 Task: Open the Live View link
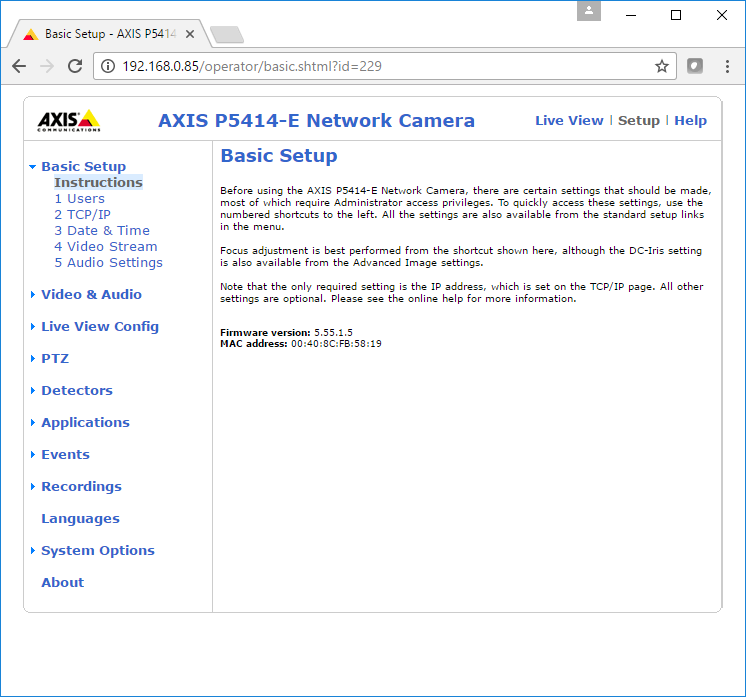(569, 120)
